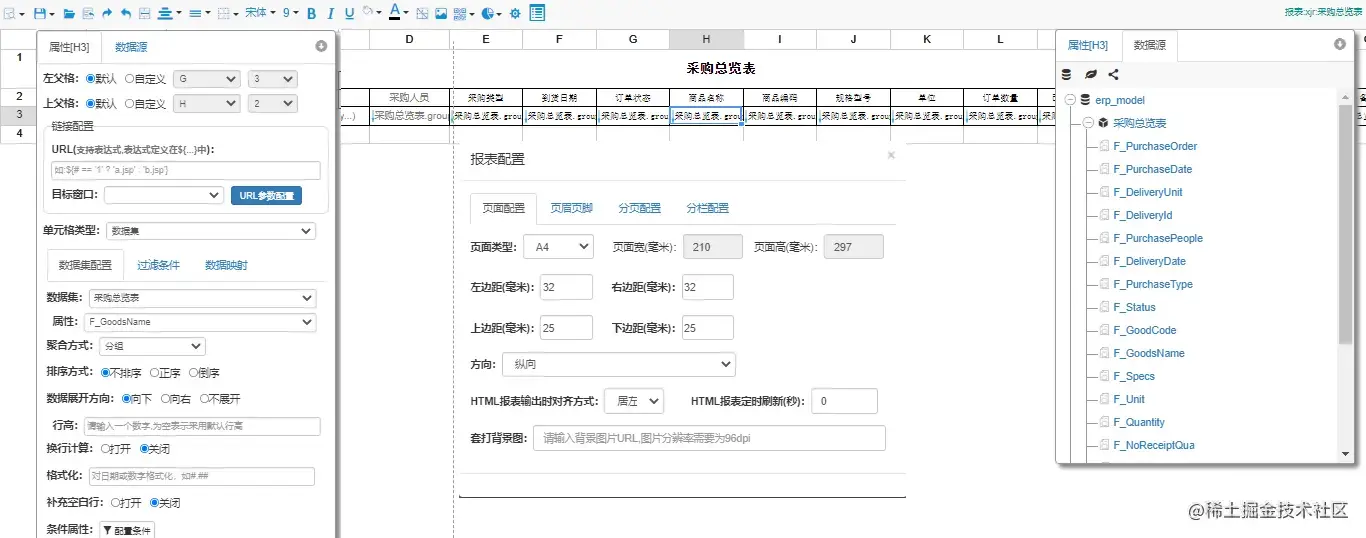Turn on 补充空白行 with 打开 radio
Viewport: 1366px width, 538px height.
(114, 502)
